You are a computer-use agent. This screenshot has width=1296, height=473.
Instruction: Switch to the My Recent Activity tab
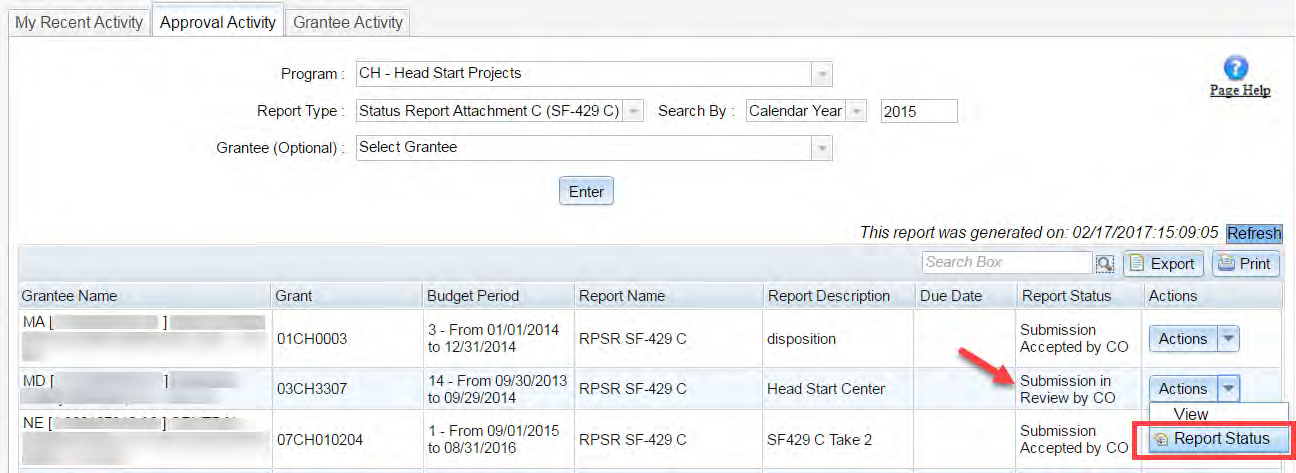pos(79,22)
